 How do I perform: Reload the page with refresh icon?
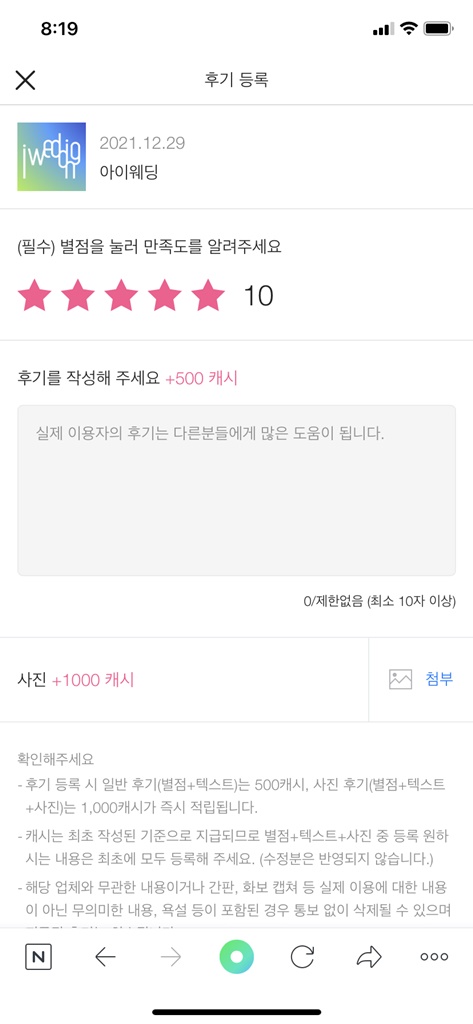pyautogui.click(x=302, y=957)
